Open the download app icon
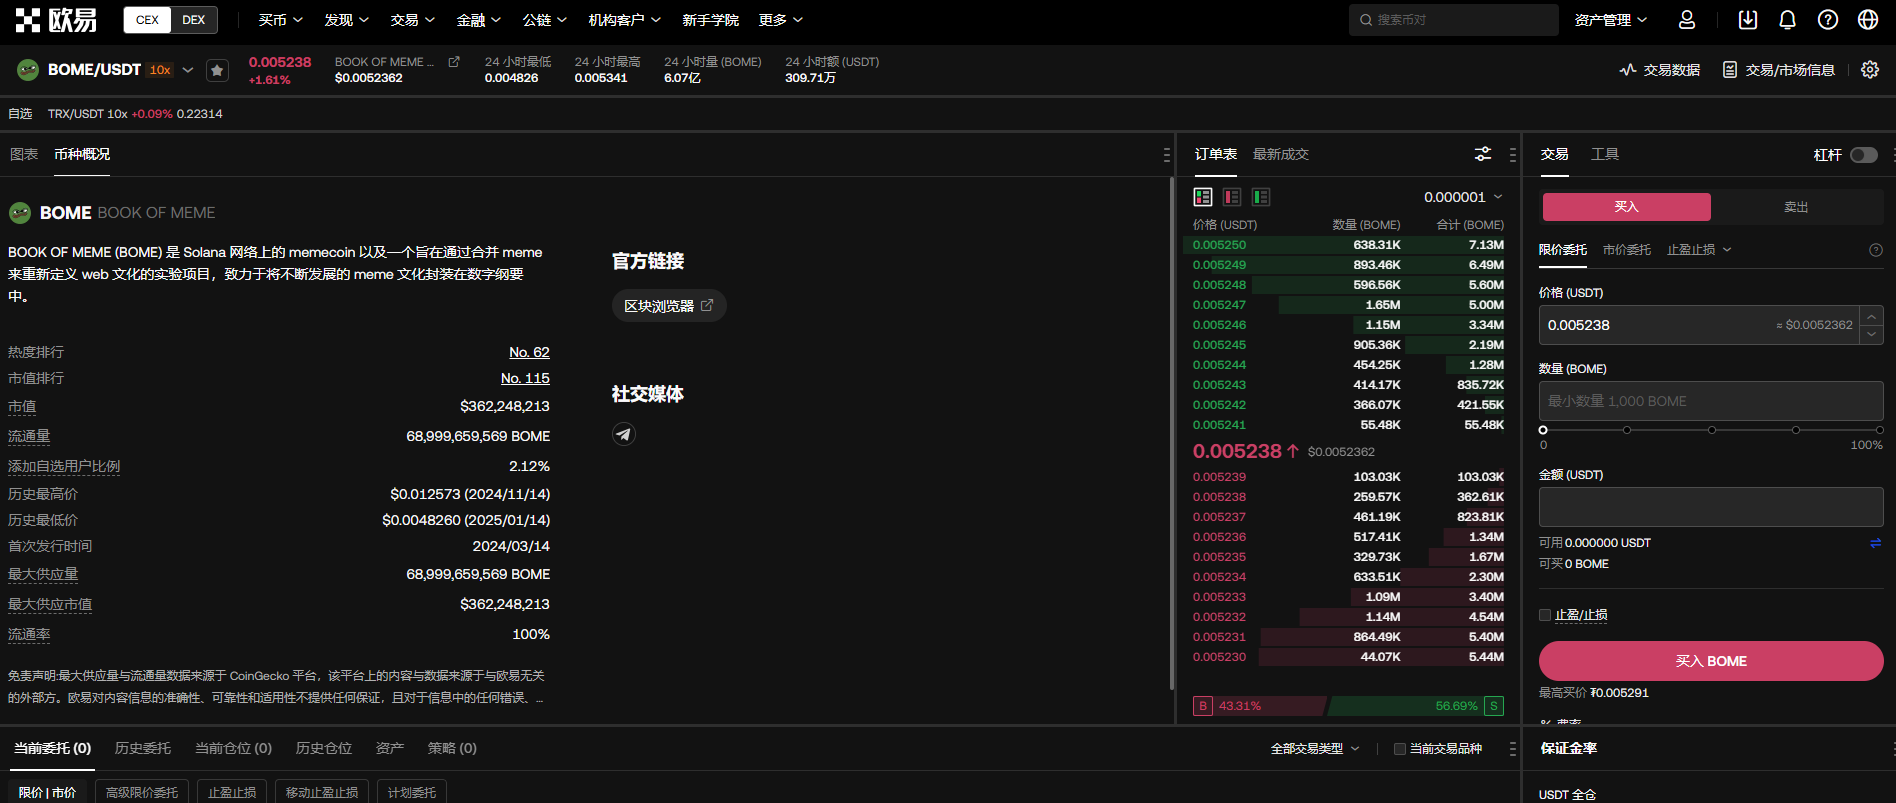Image resolution: width=1896 pixels, height=803 pixels. coord(1748,20)
